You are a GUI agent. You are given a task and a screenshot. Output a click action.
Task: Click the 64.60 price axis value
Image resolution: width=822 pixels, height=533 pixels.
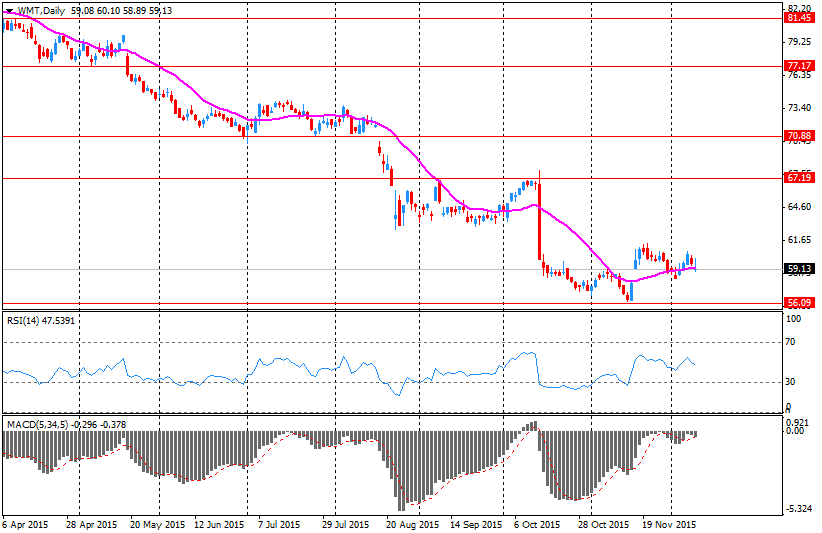799,207
